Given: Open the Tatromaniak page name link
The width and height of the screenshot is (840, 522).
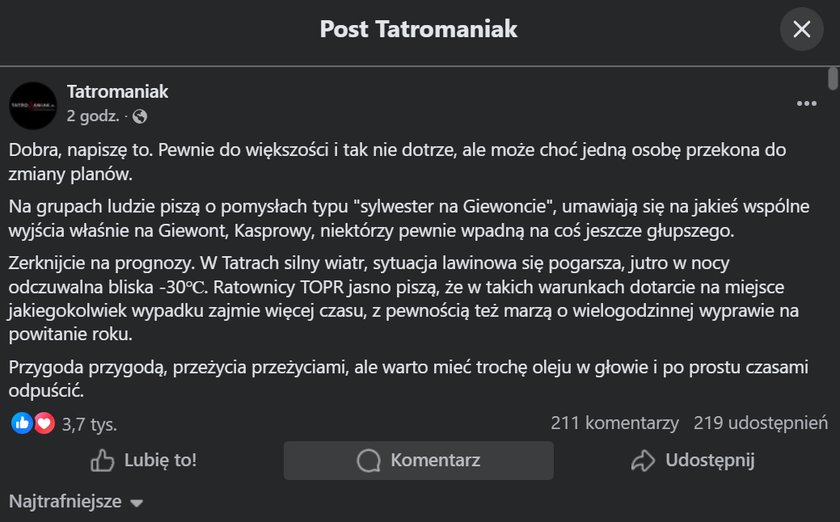Looking at the screenshot, I should pos(117,92).
